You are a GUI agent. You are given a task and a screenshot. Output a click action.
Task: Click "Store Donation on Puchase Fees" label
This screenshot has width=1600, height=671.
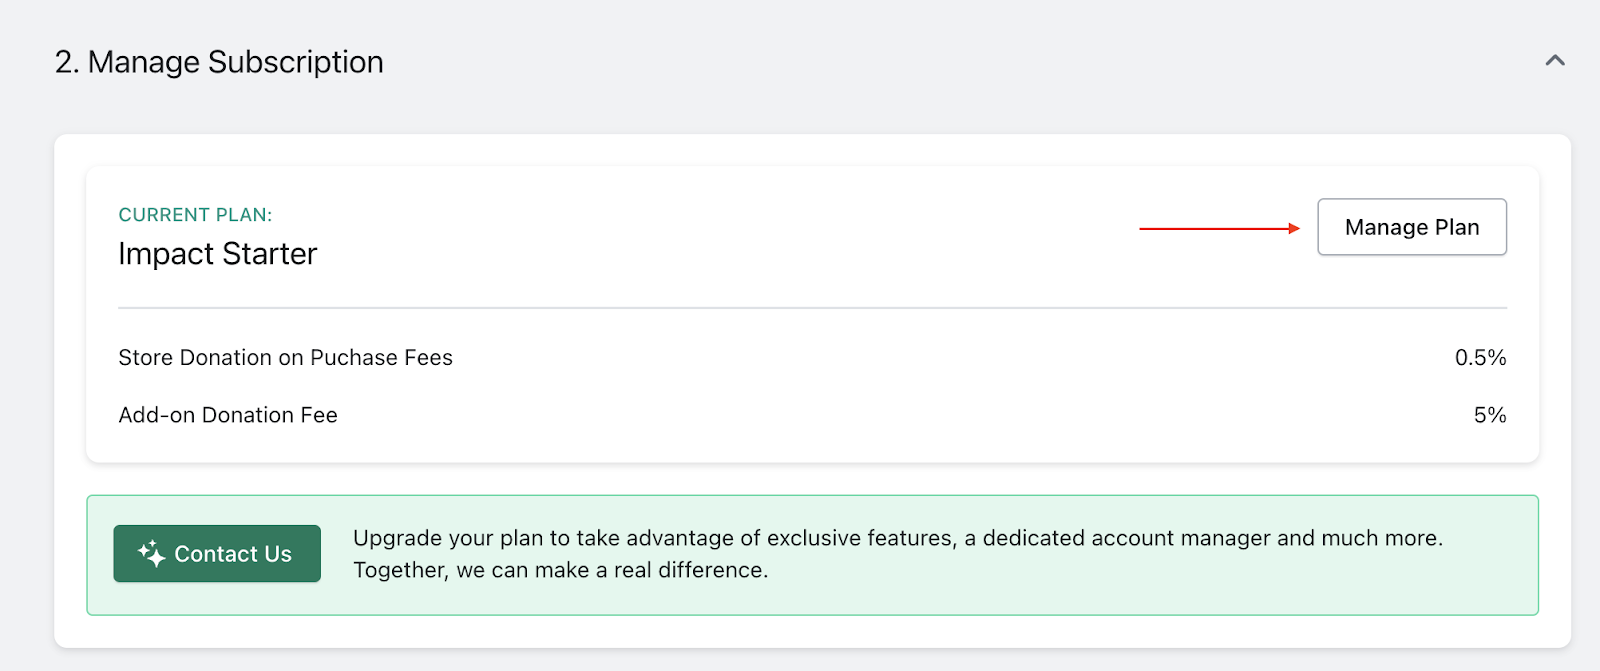point(285,358)
